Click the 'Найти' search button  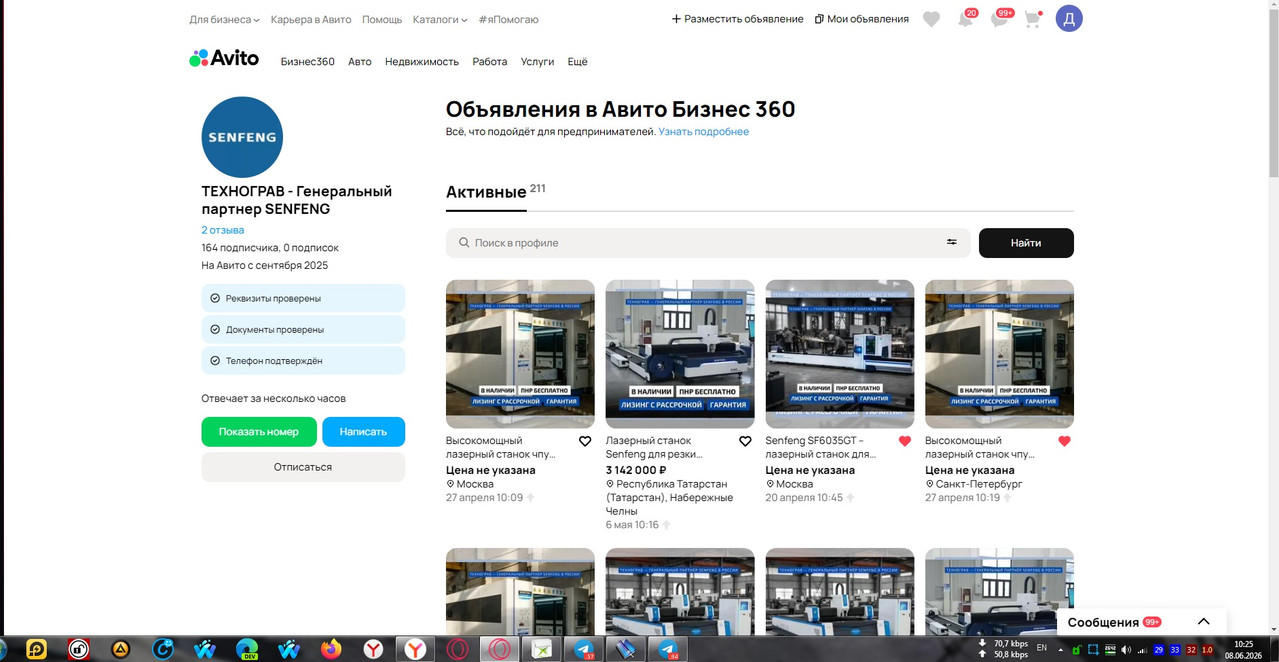(1026, 243)
